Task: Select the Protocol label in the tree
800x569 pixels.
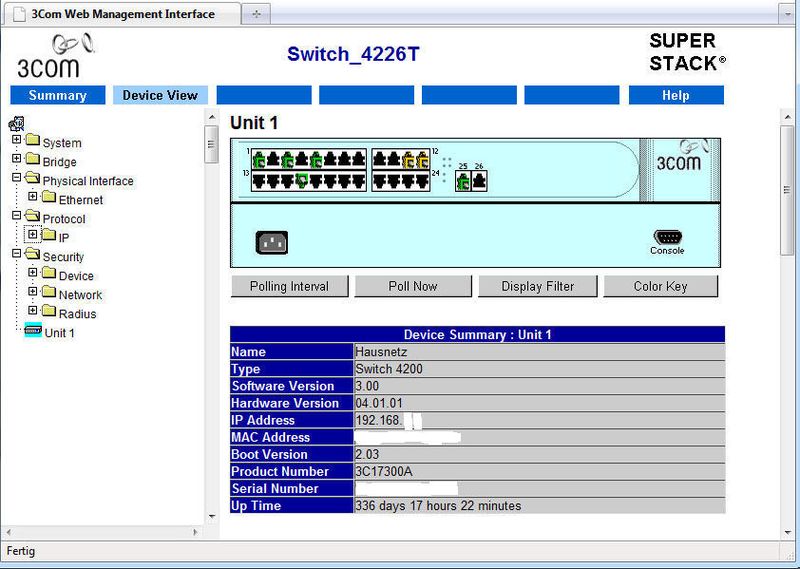Action: pos(64,219)
